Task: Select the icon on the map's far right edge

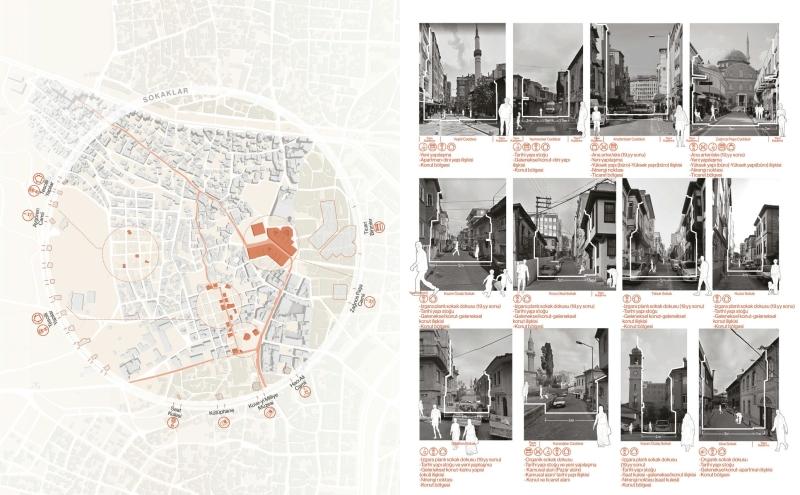Action: 380,227
